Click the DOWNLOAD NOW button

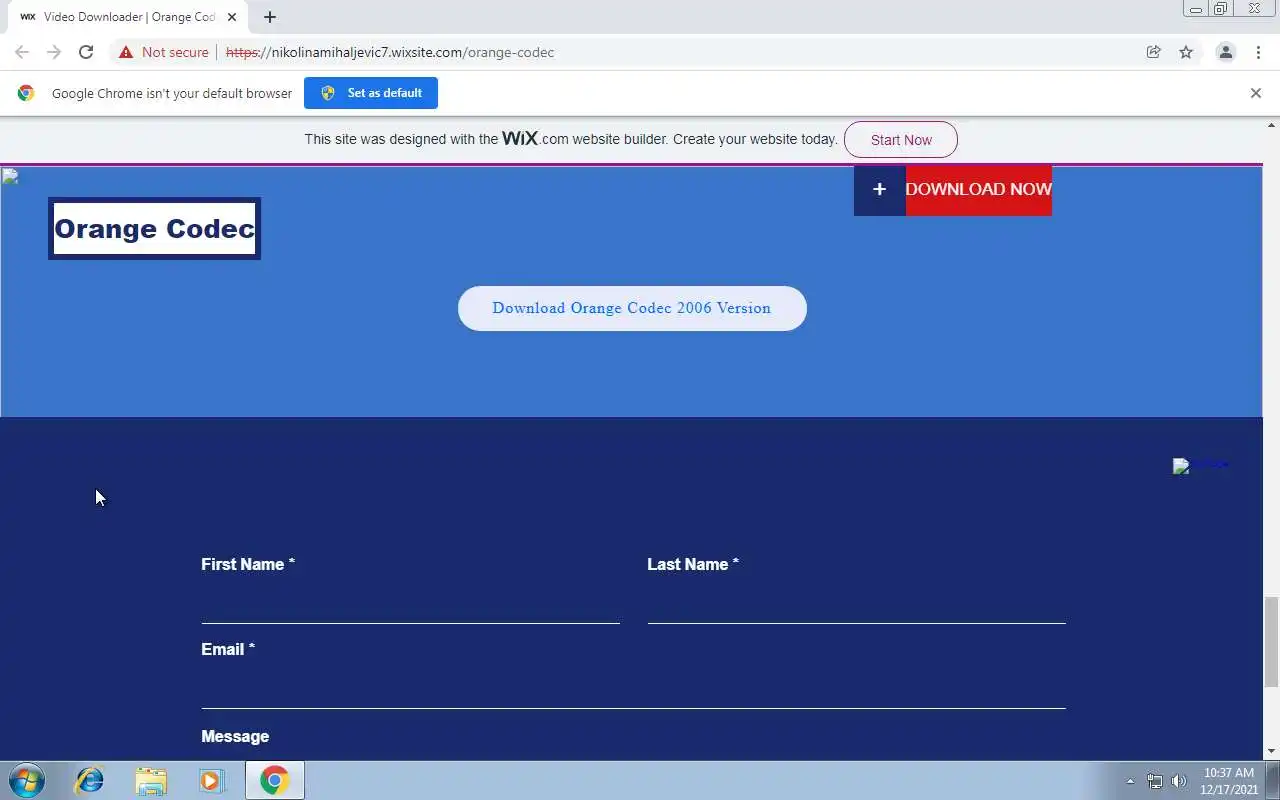(x=978, y=189)
